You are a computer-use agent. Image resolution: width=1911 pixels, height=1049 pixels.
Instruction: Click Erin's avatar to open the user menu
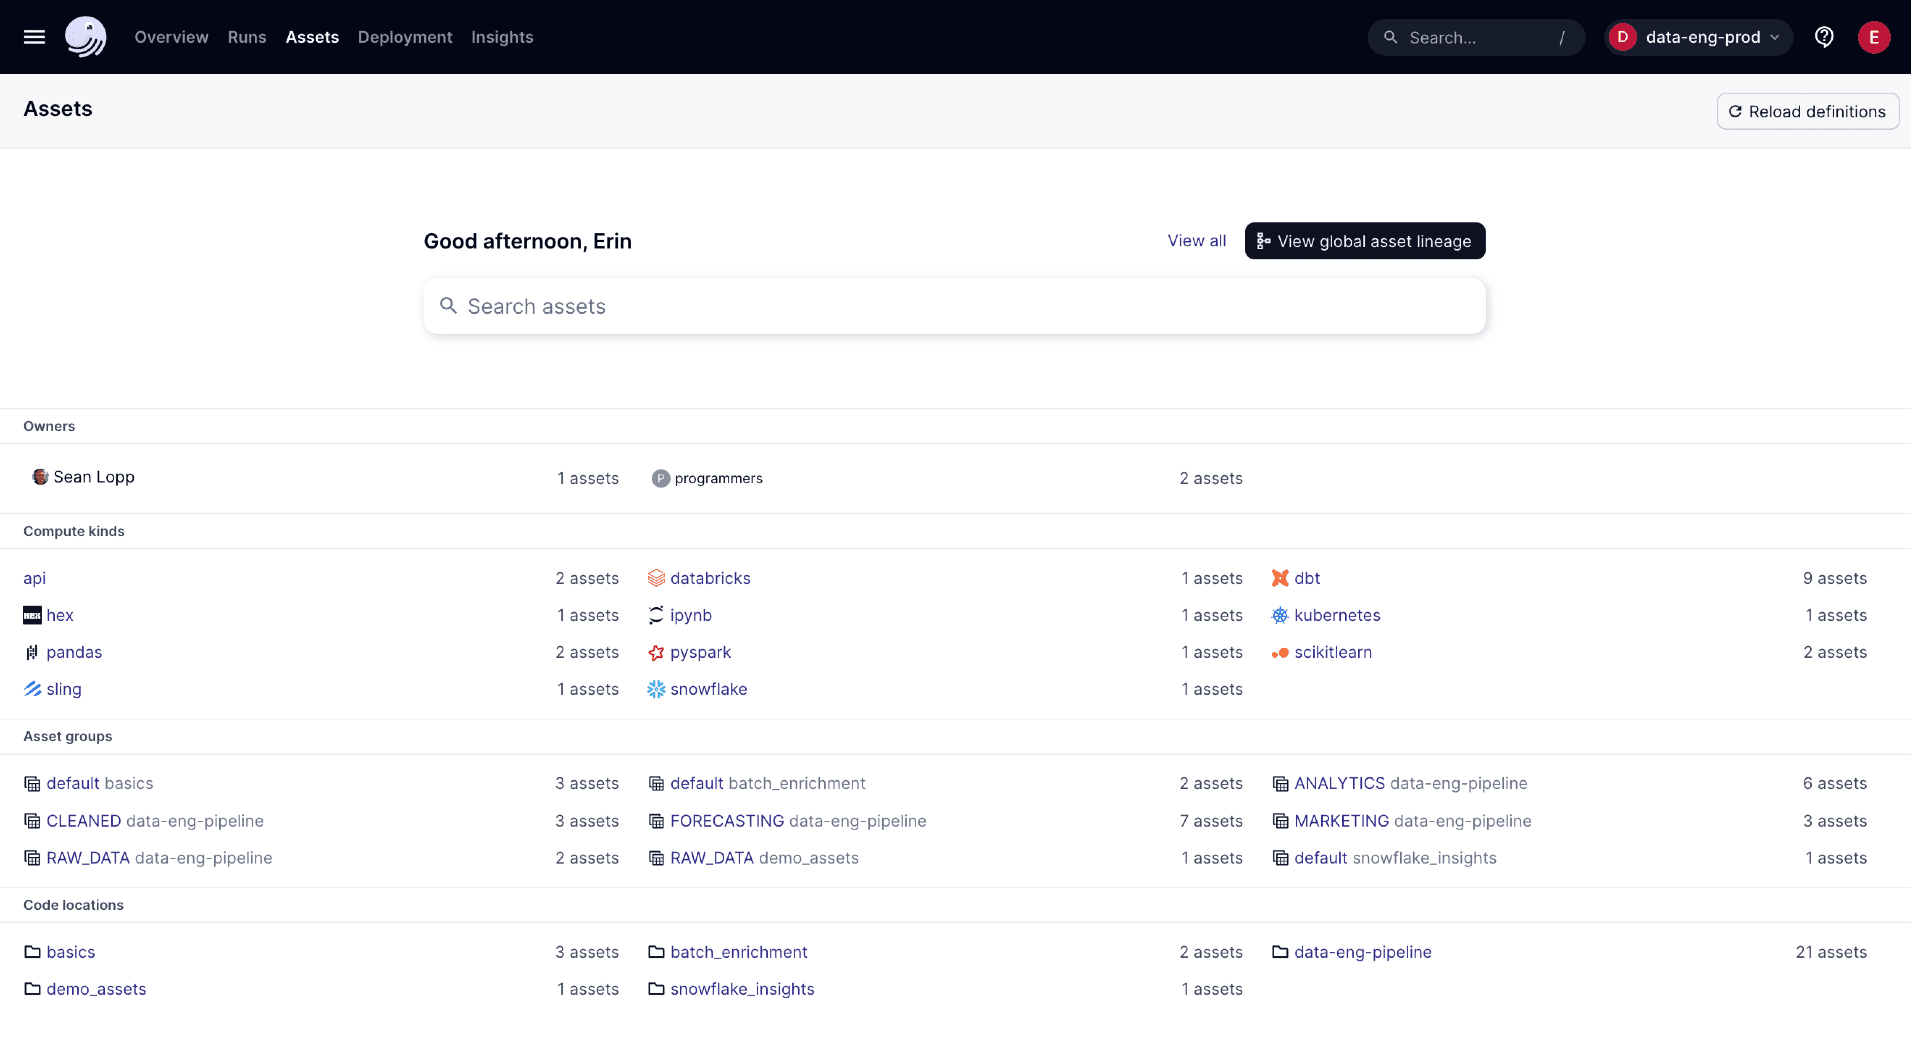coord(1875,37)
